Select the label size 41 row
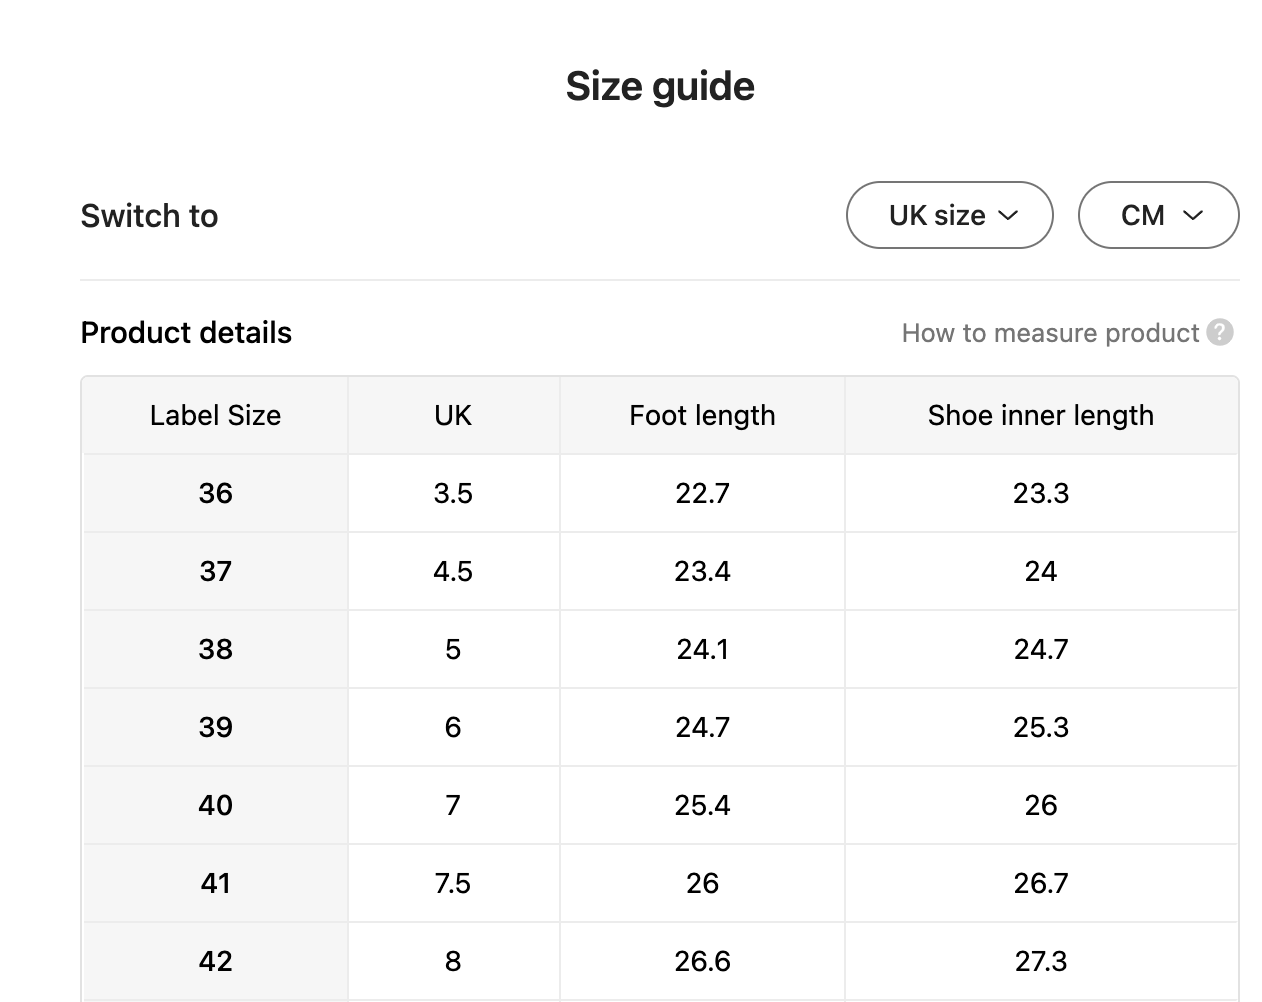1262x1002 pixels. (215, 883)
